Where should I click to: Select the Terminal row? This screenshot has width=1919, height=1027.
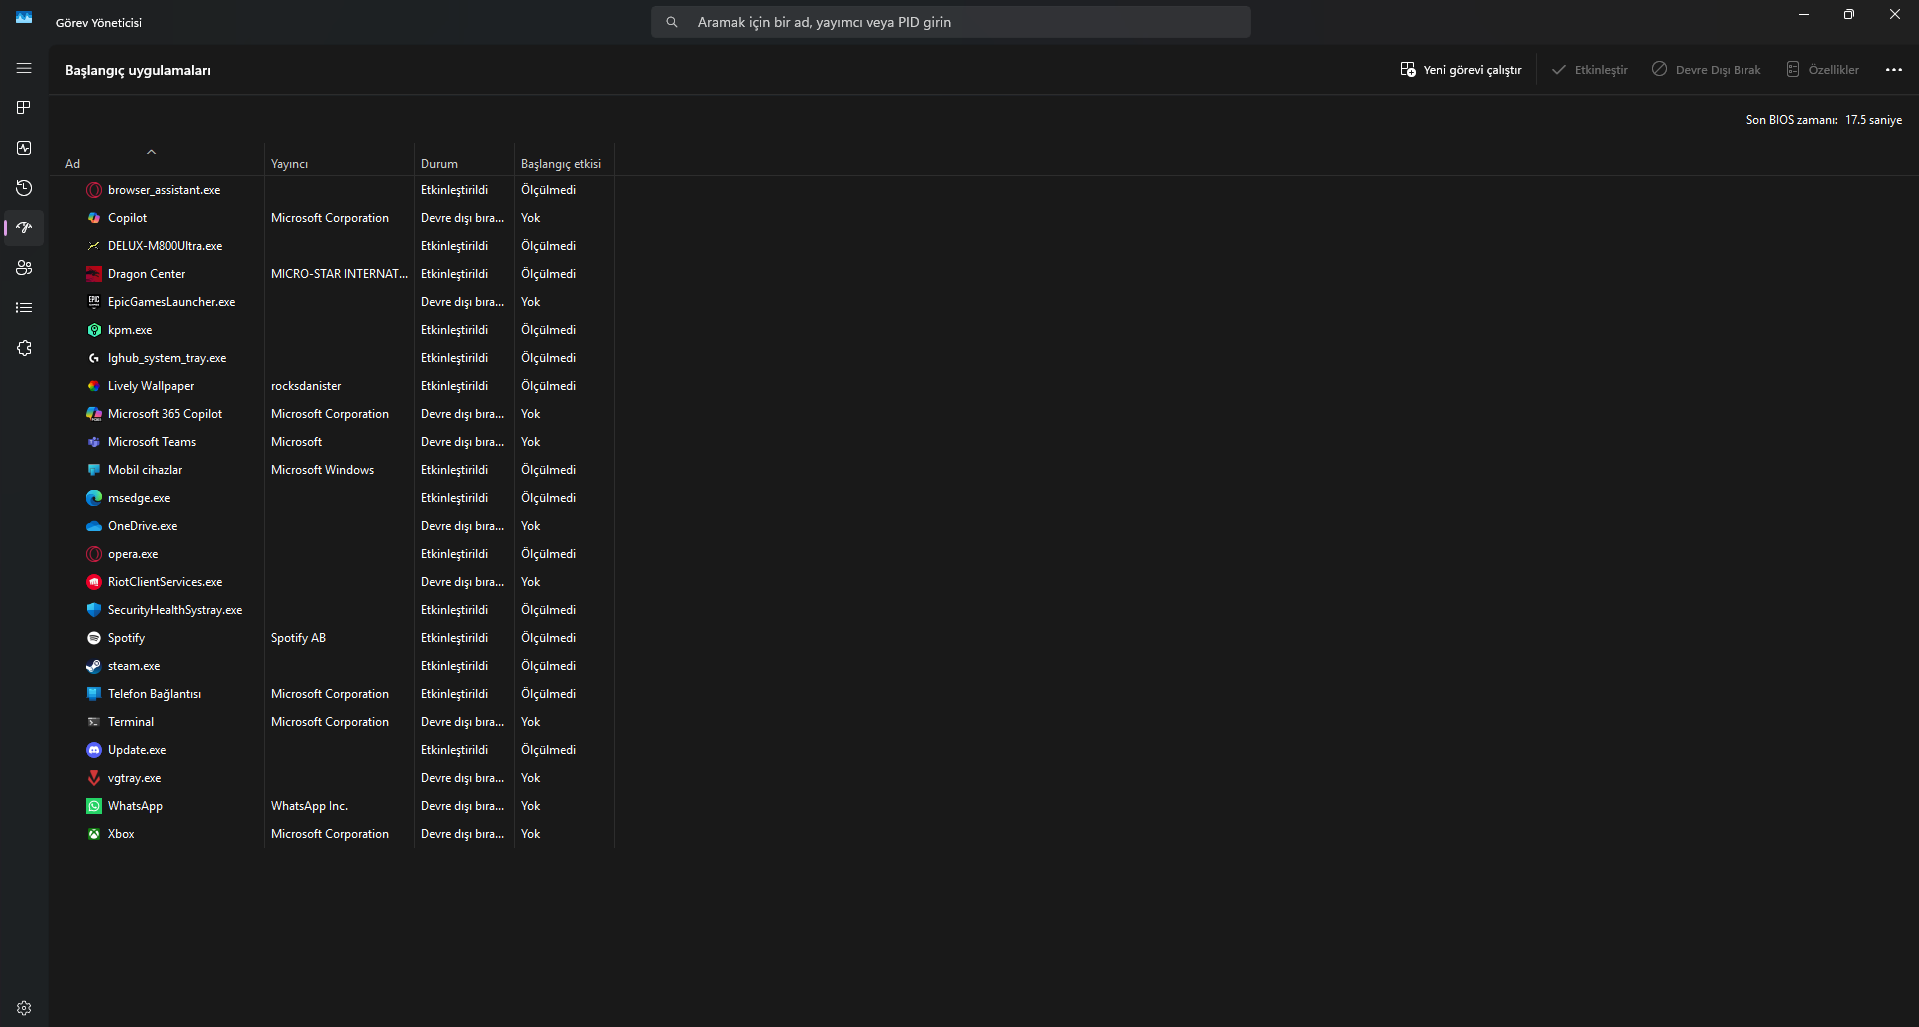tap(332, 722)
